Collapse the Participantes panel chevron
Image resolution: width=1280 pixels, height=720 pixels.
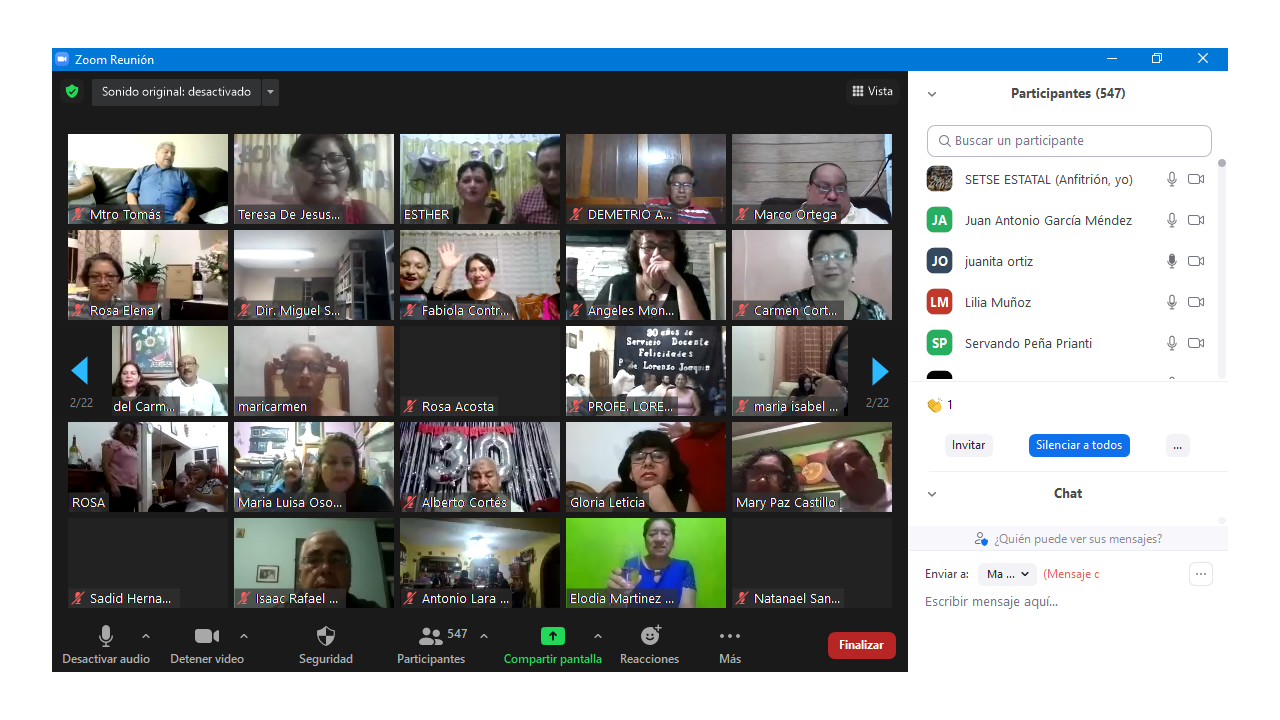tap(932, 94)
